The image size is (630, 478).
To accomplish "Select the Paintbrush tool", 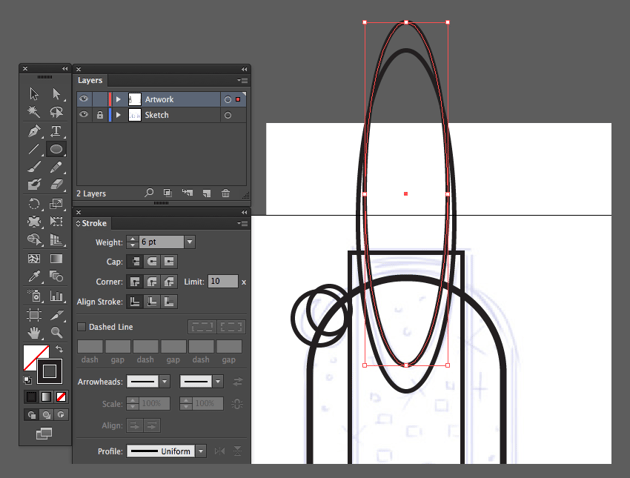I will pyautogui.click(x=34, y=167).
